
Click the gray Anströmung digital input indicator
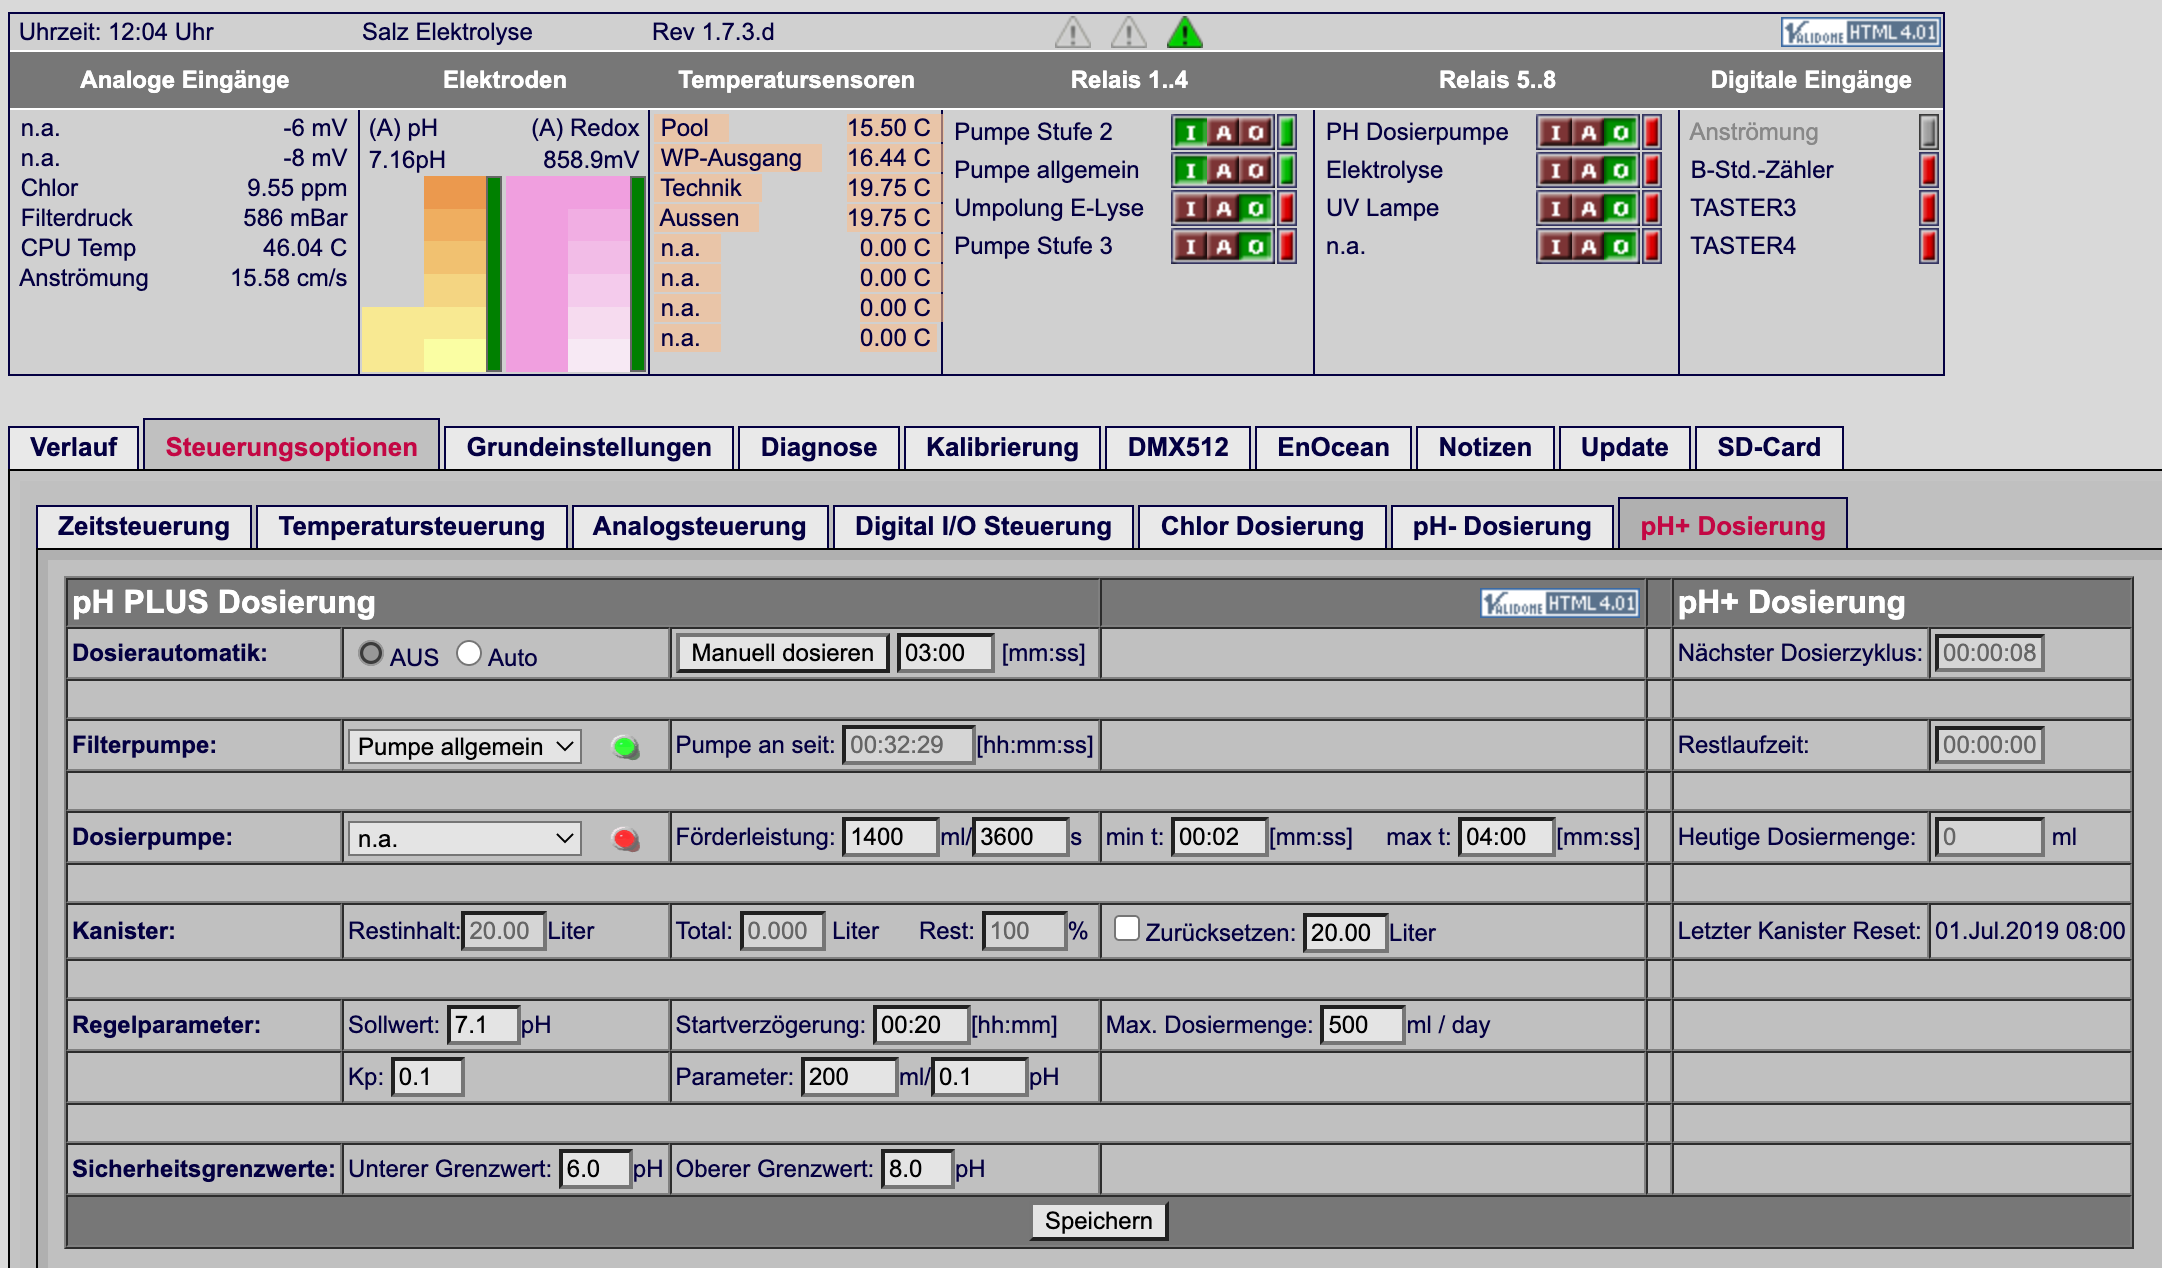click(x=1929, y=132)
